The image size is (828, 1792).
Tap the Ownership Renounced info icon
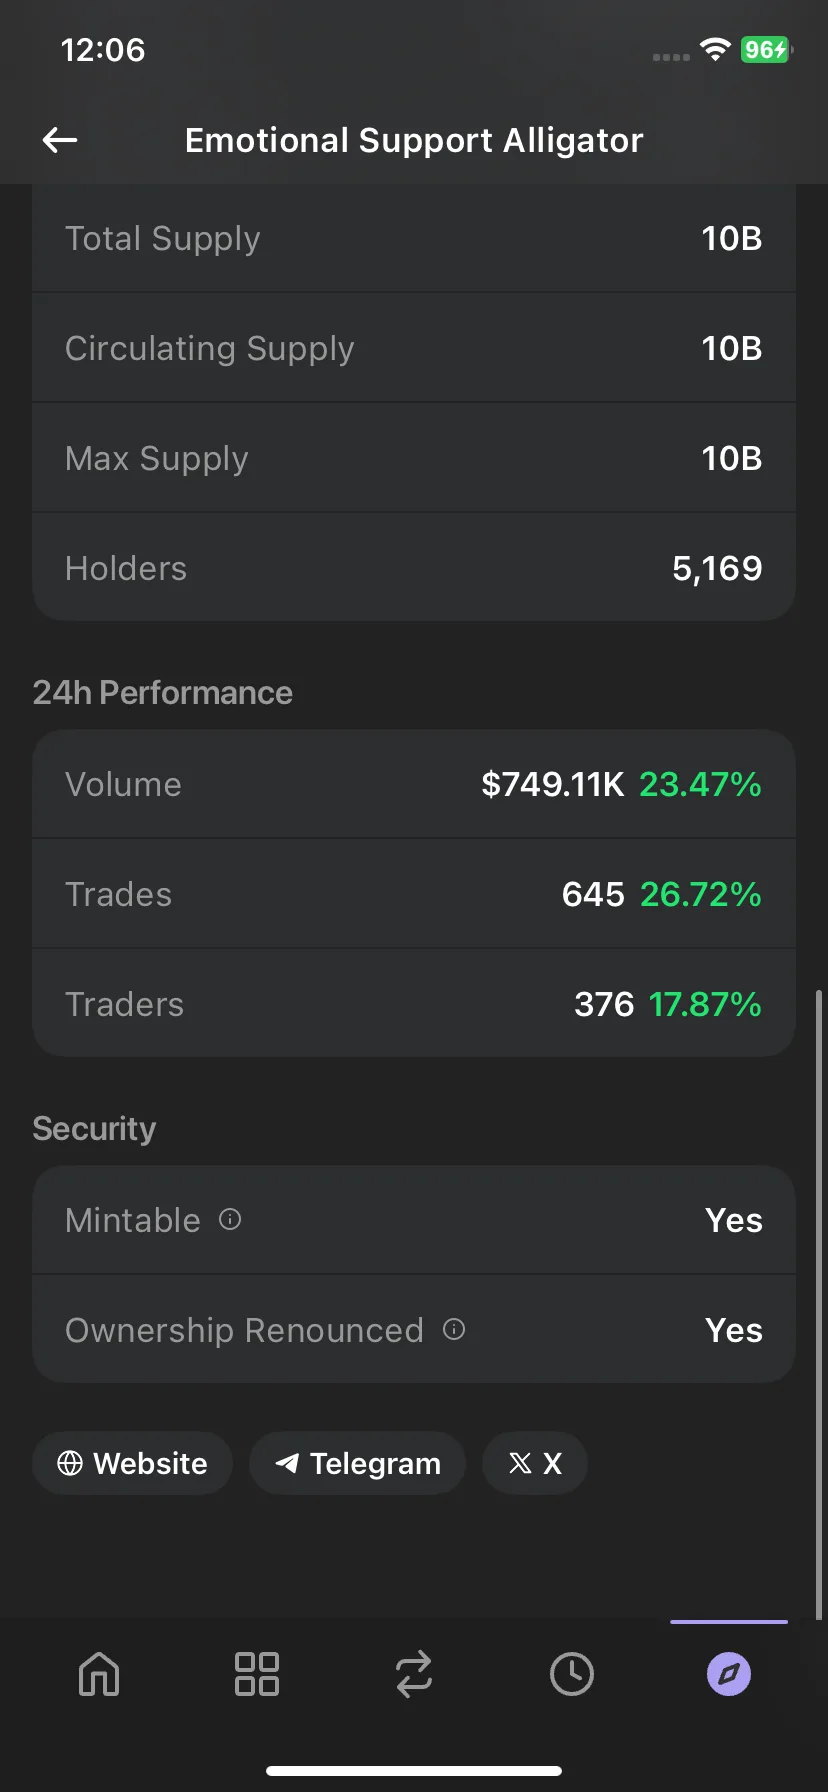pyautogui.click(x=454, y=1329)
